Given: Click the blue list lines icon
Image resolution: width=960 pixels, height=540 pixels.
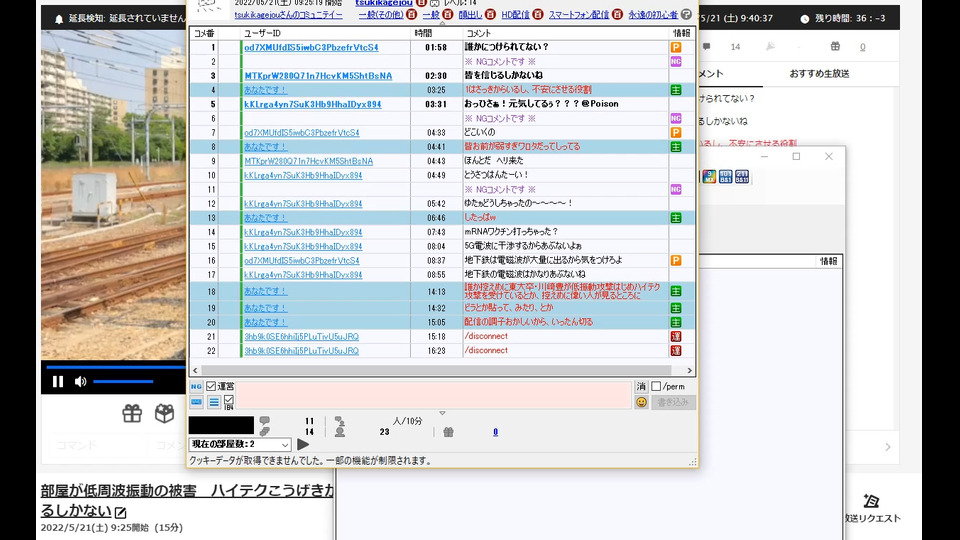Looking at the screenshot, I should [213, 402].
